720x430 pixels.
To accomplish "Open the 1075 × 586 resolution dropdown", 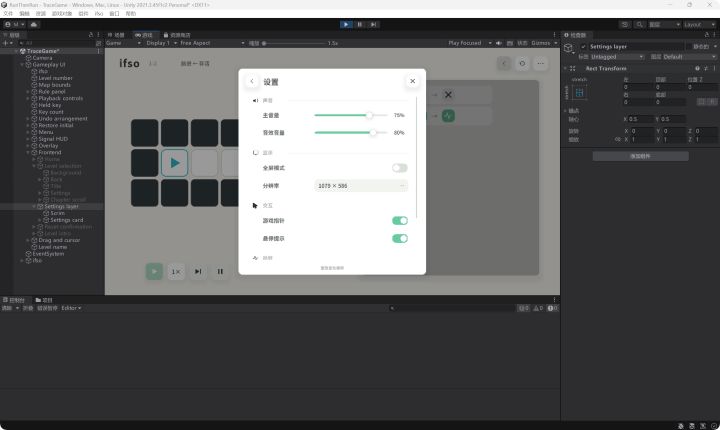I will coord(361,186).
